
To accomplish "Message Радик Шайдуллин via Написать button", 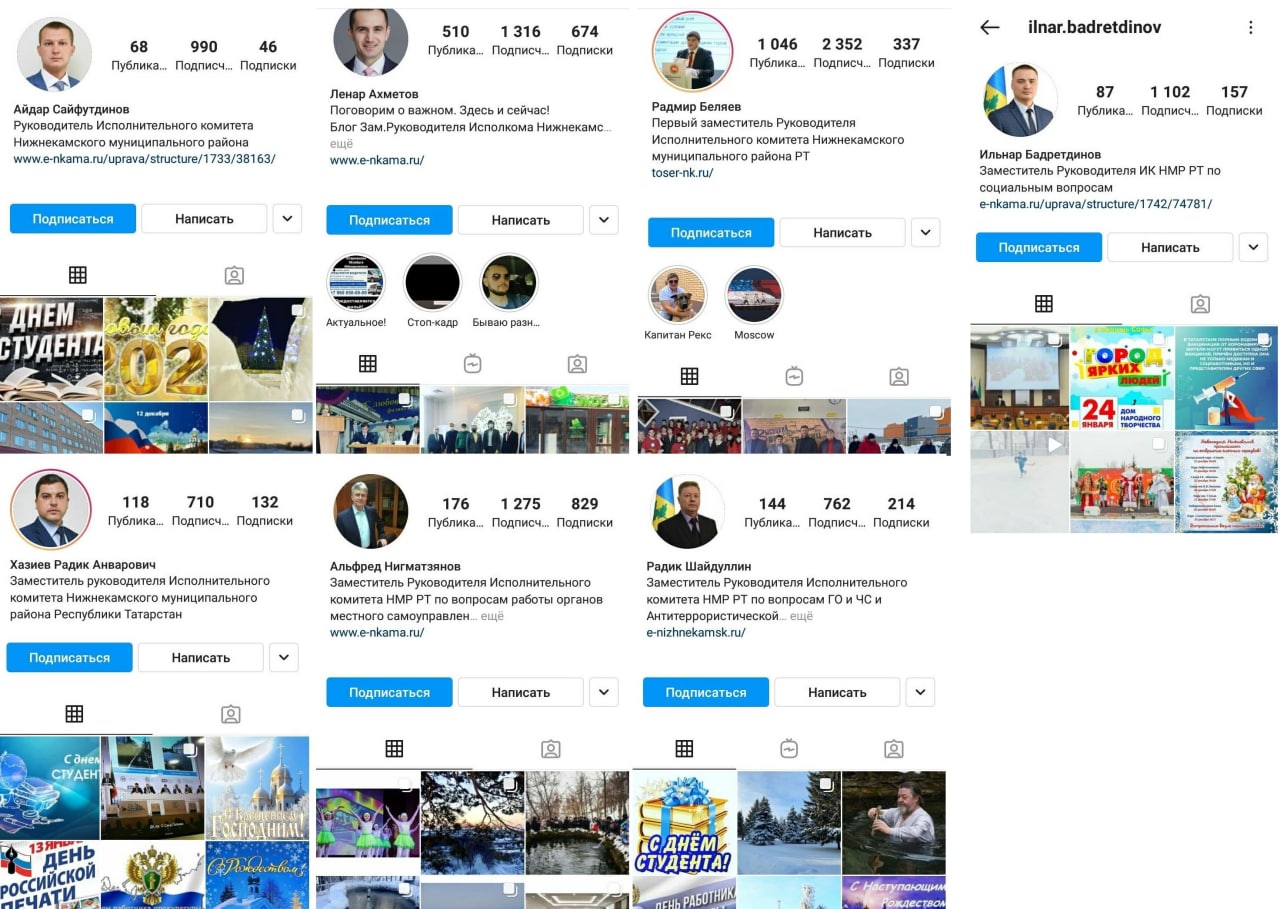I will coord(837,692).
